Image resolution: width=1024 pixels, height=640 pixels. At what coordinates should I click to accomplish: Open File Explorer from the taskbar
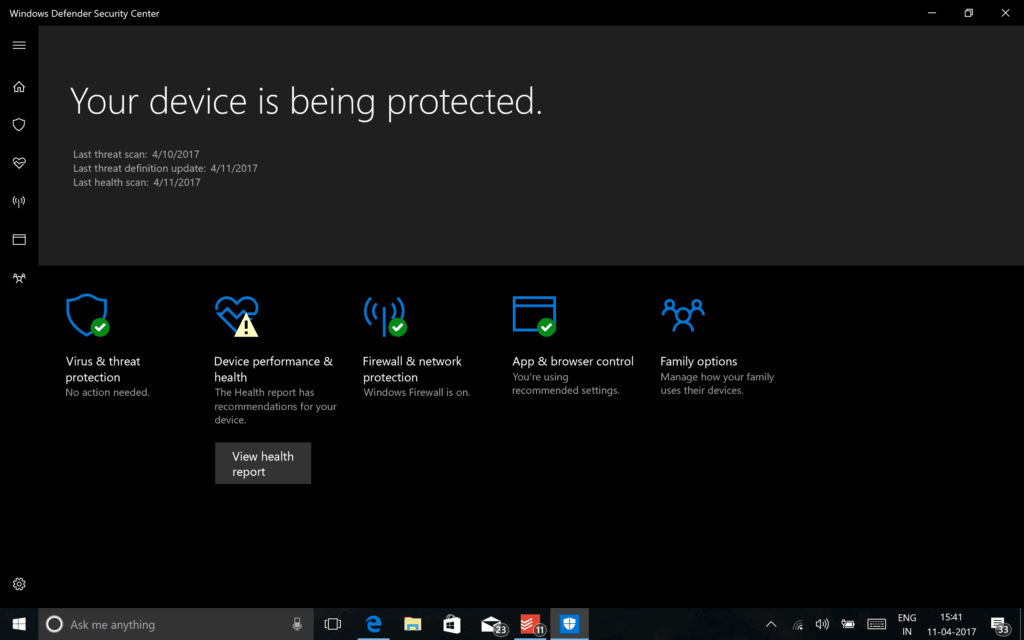412,624
